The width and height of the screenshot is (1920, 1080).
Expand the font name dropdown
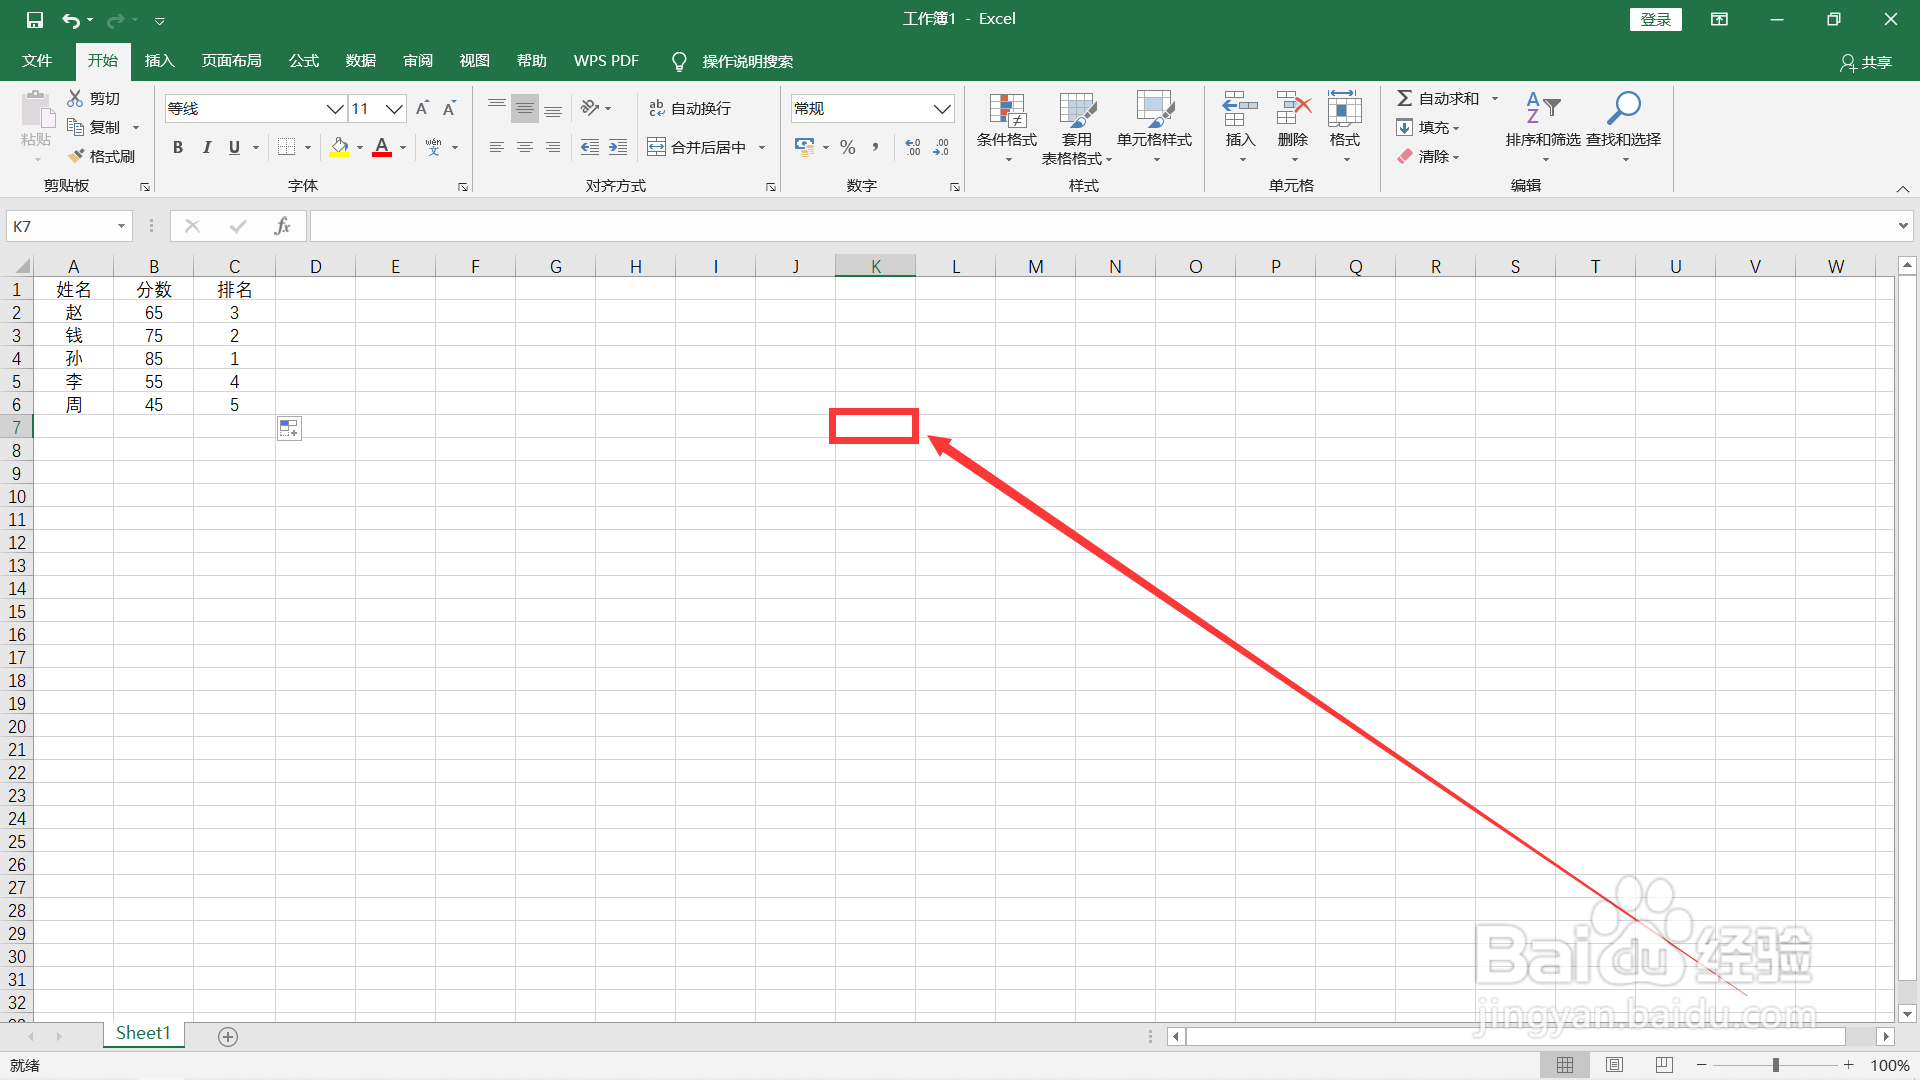pos(335,108)
